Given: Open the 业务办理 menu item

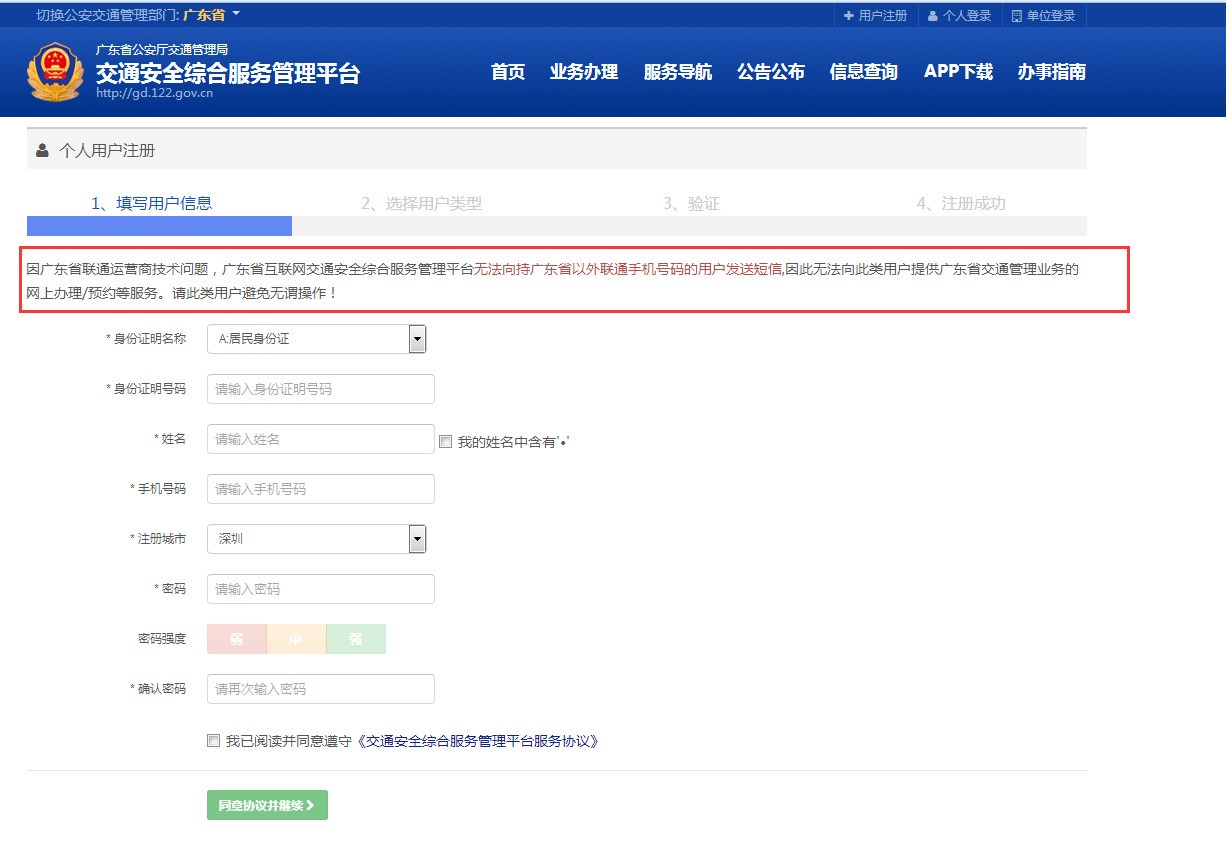Looking at the screenshot, I should pyautogui.click(x=584, y=72).
